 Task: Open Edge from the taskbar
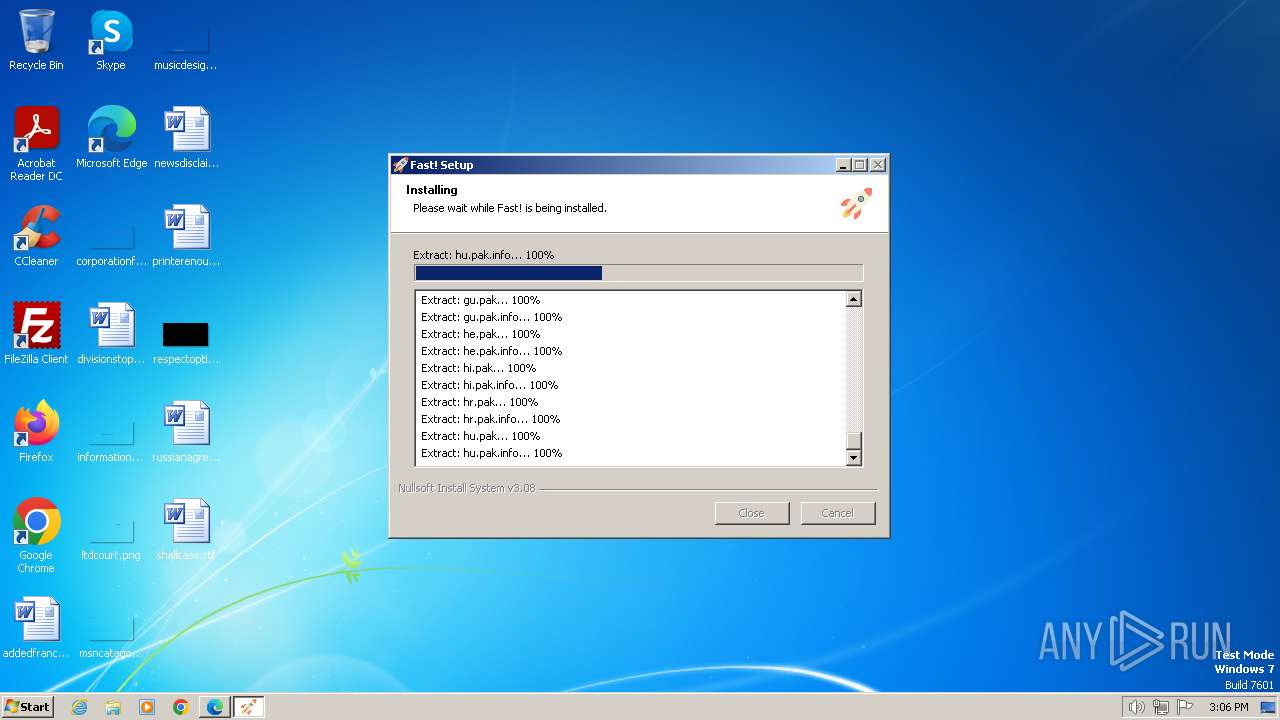(215, 707)
